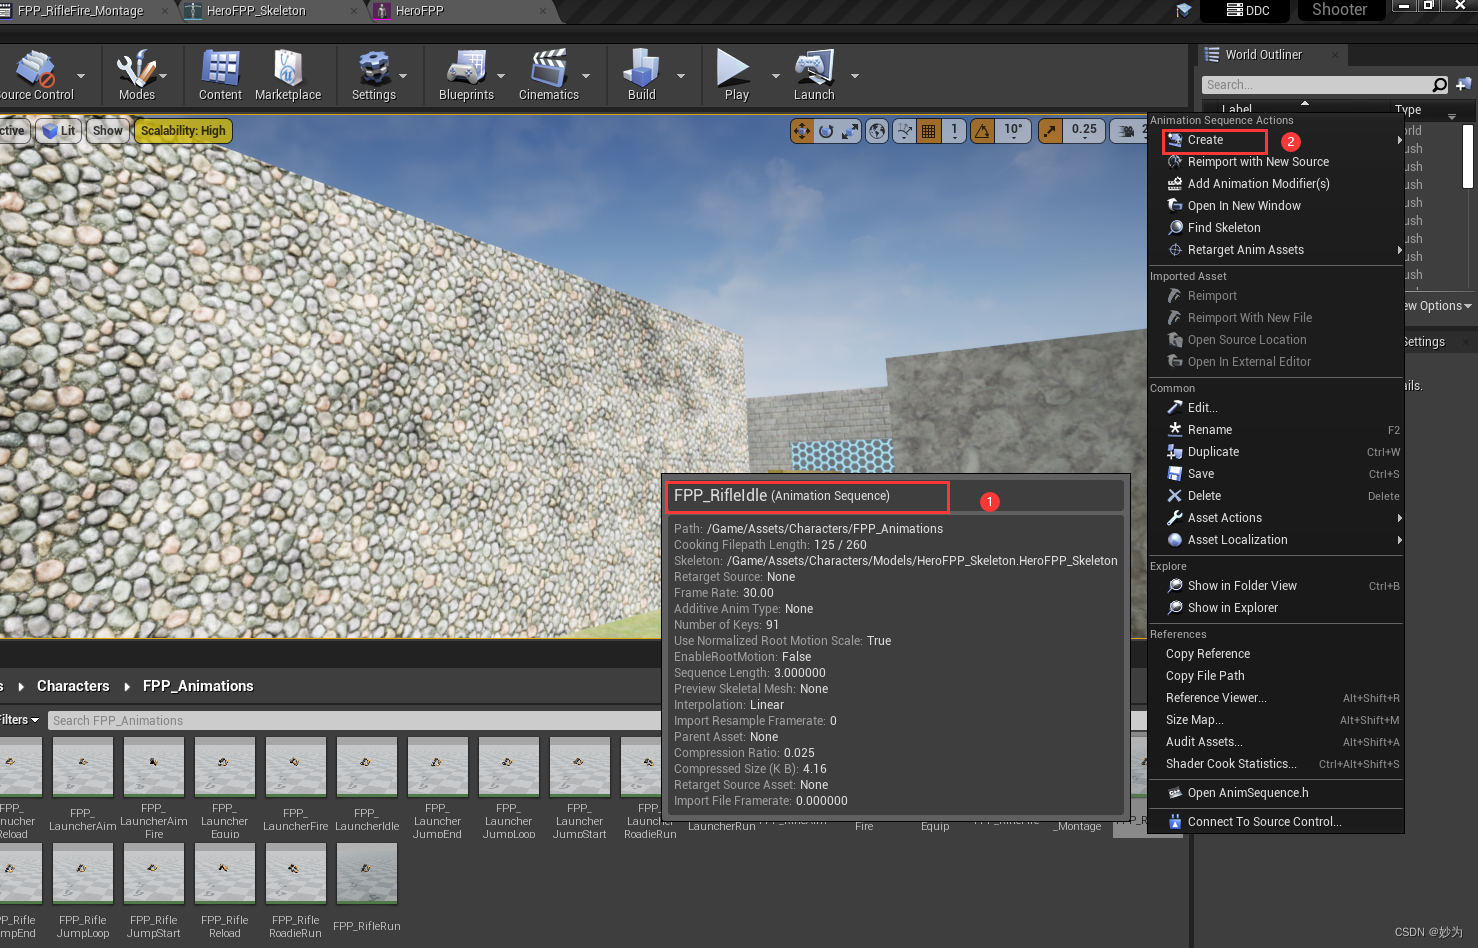Open the 0.25 scale snap value dropdown
The height and width of the screenshot is (948, 1478).
1084,131
